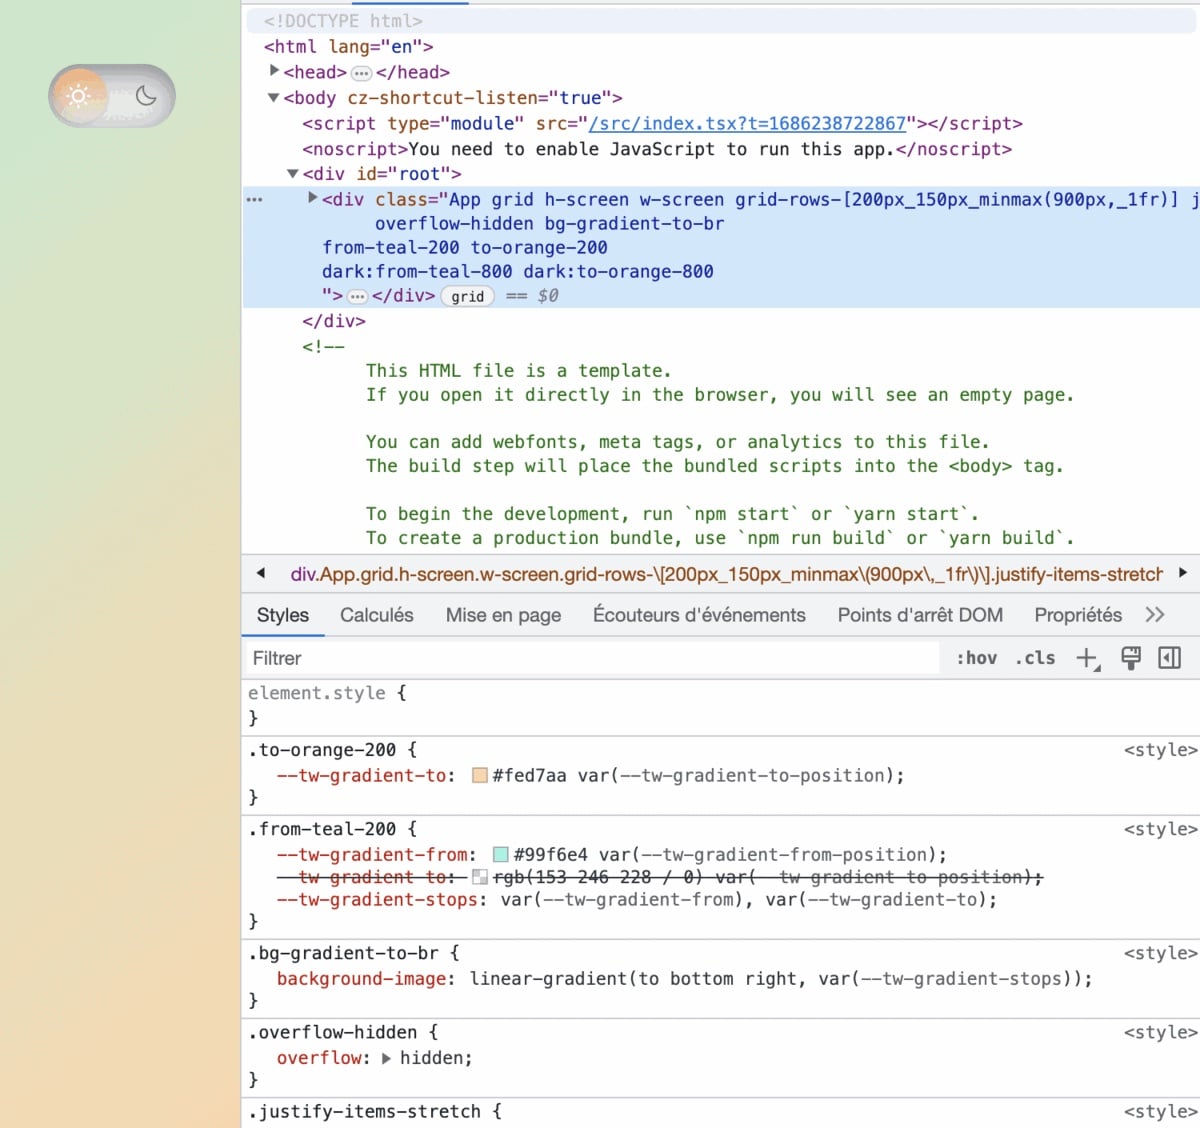This screenshot has height=1128, width=1200.
Task: Click the .from-teal-200 selector
Action: point(321,829)
